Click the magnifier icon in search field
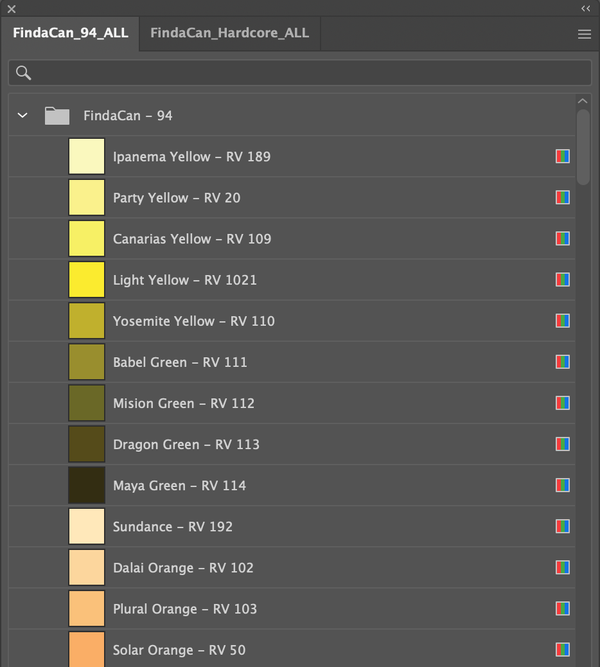The width and height of the screenshot is (600, 667). click(x=24, y=73)
